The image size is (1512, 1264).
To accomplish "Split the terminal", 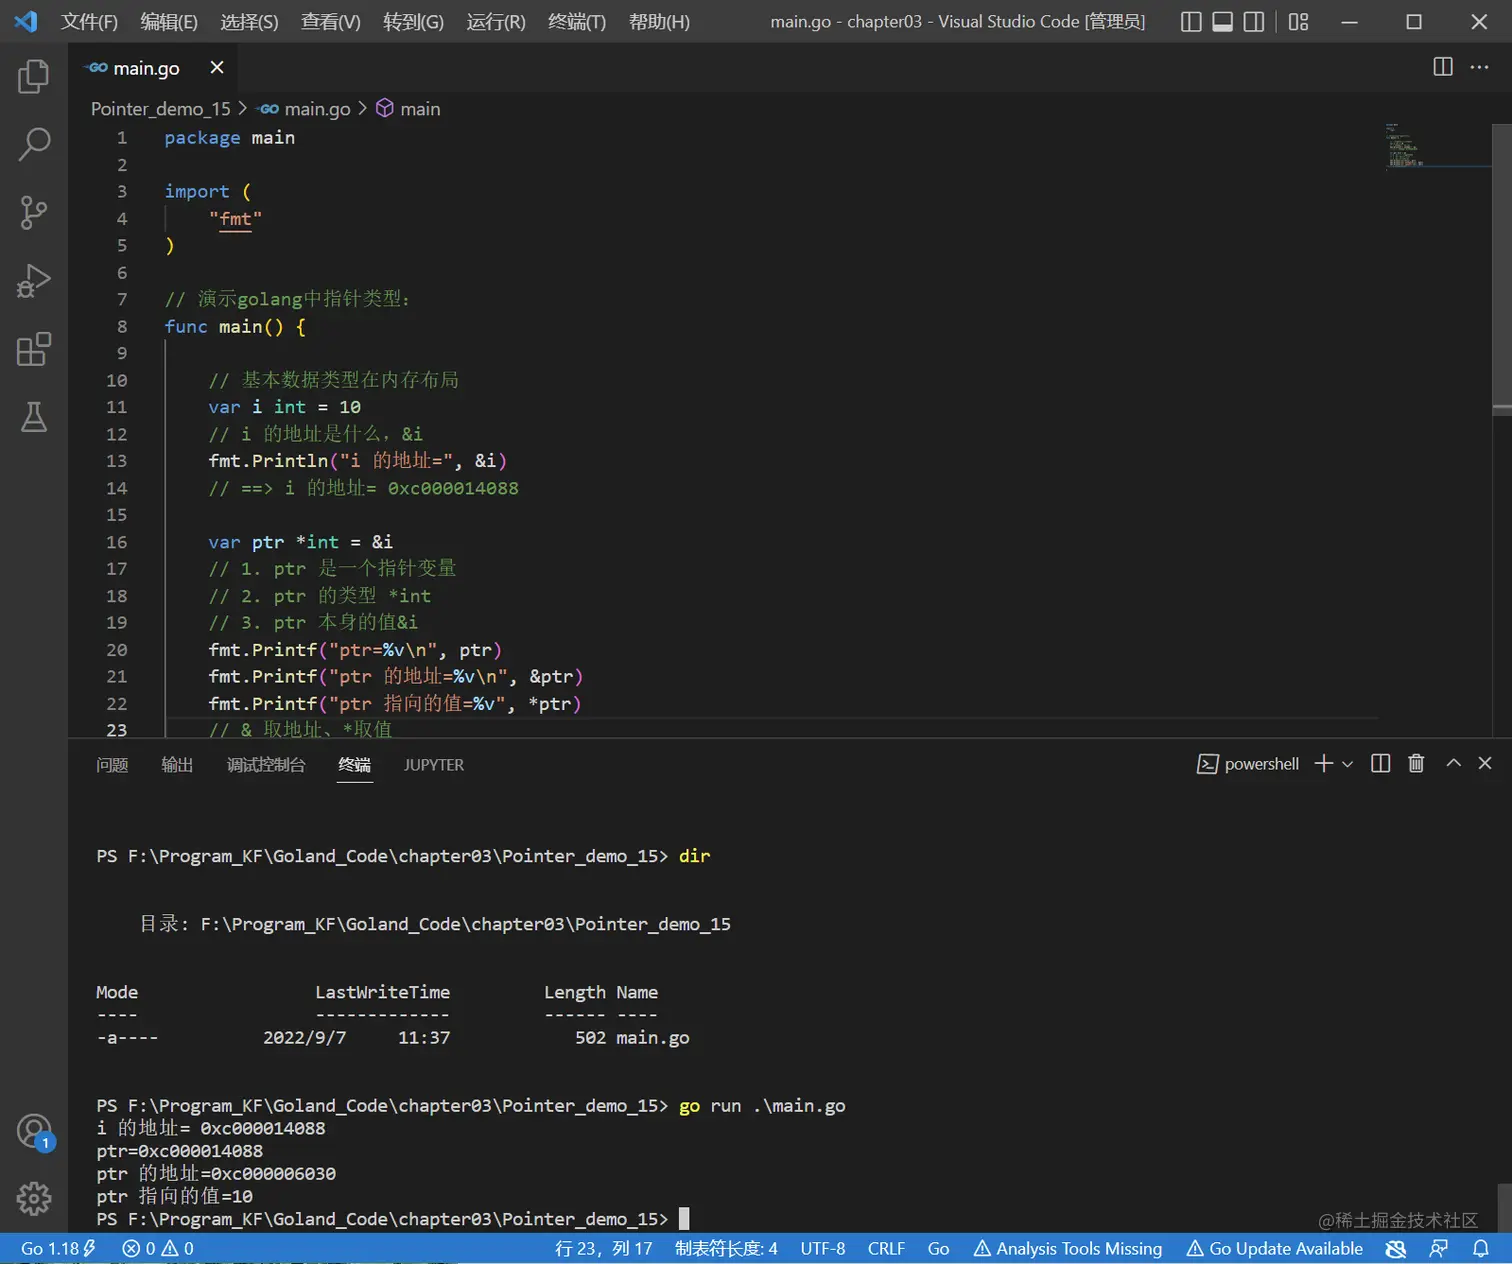I will (x=1380, y=763).
